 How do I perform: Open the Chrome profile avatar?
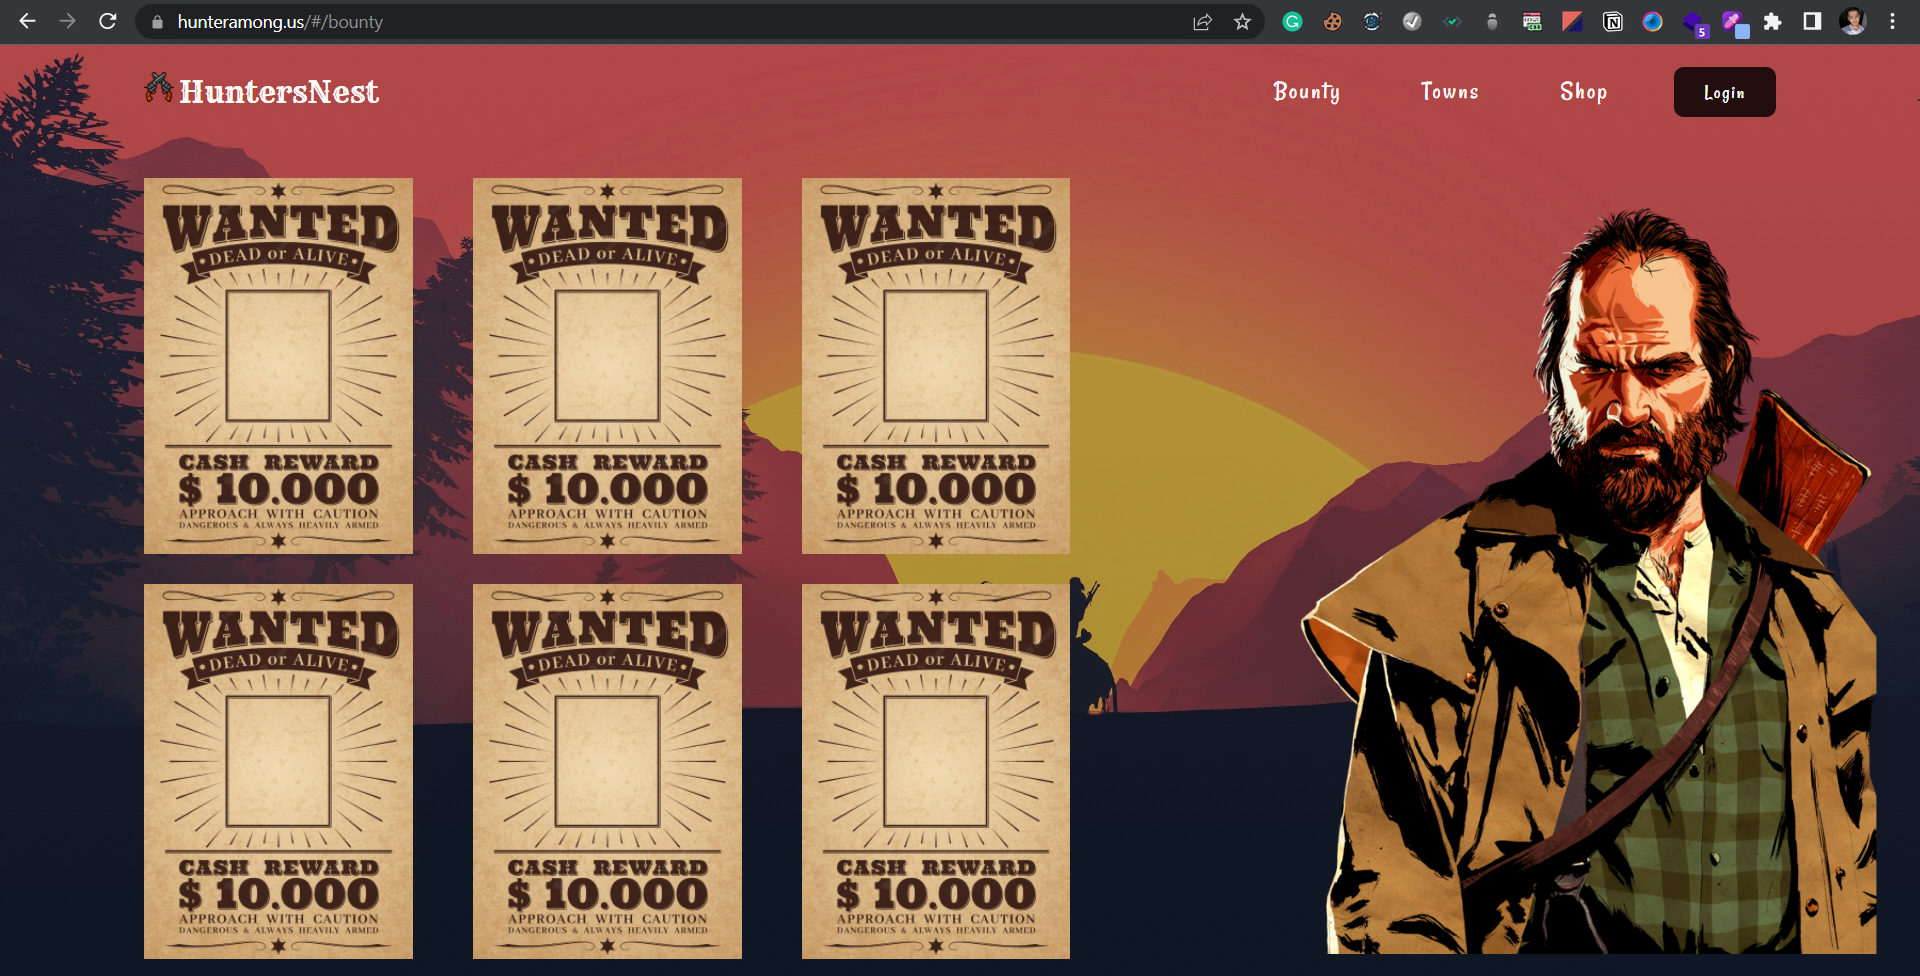click(1853, 22)
